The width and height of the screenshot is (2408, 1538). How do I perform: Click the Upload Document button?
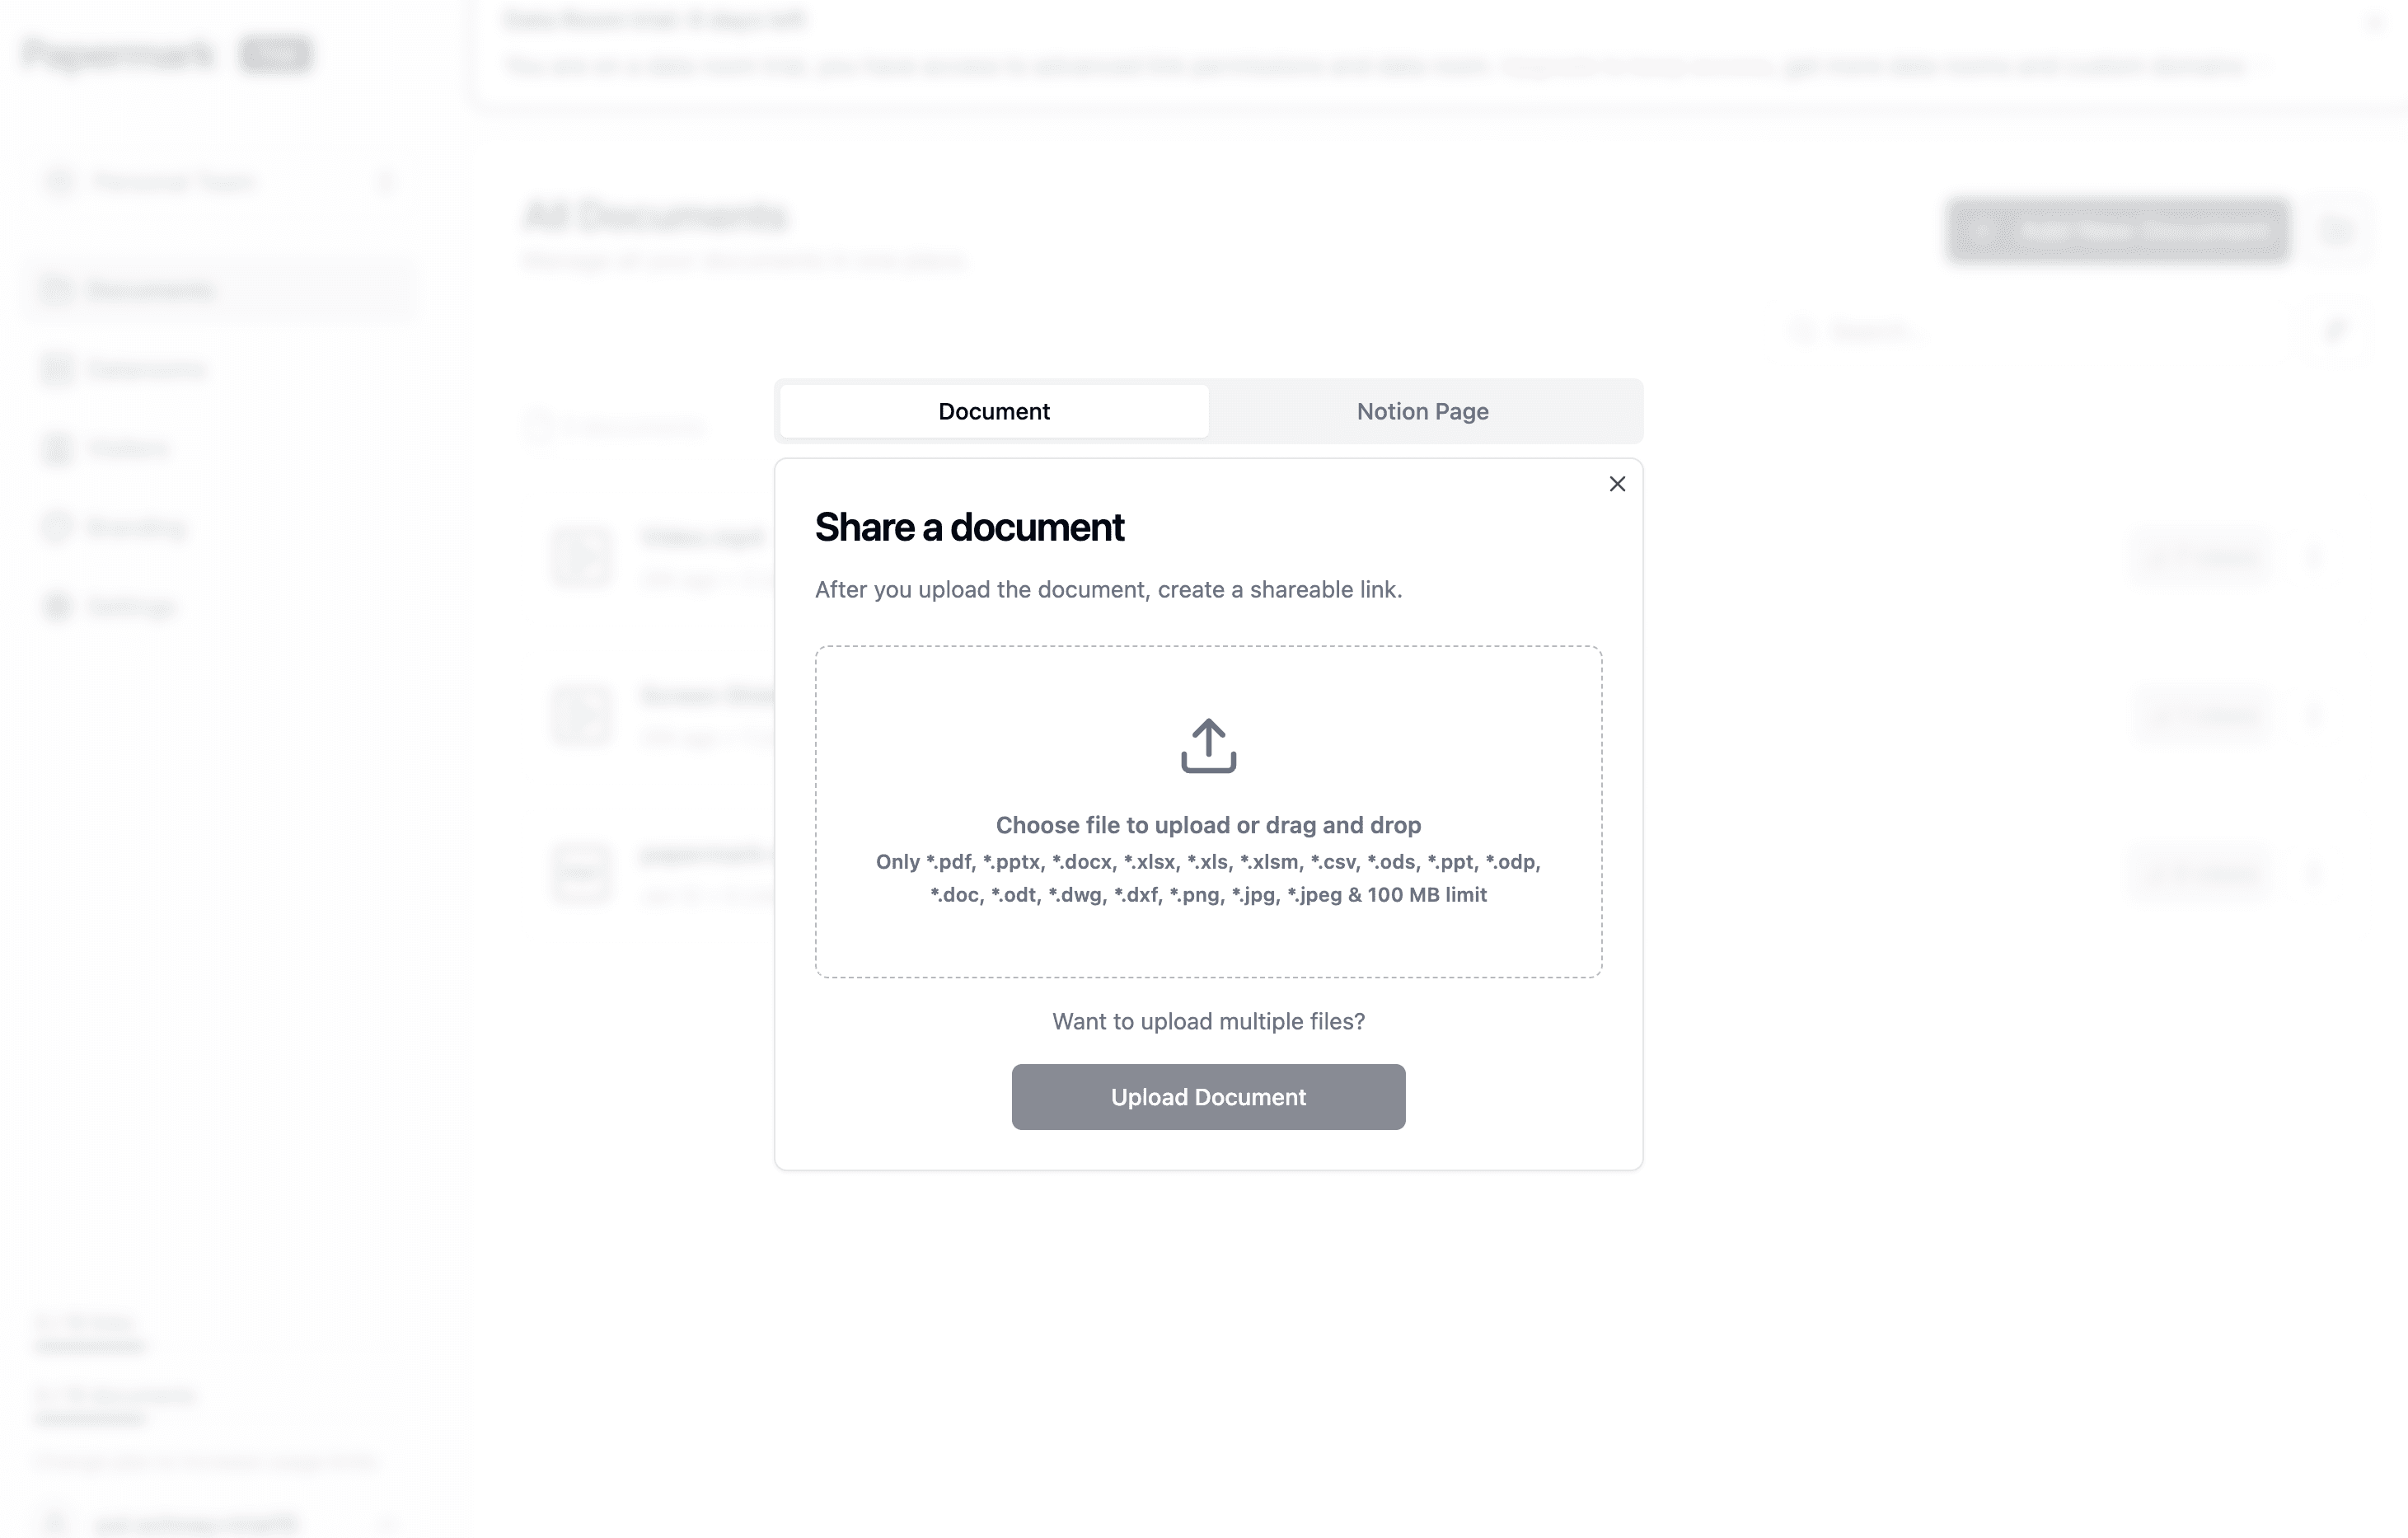tap(1208, 1096)
